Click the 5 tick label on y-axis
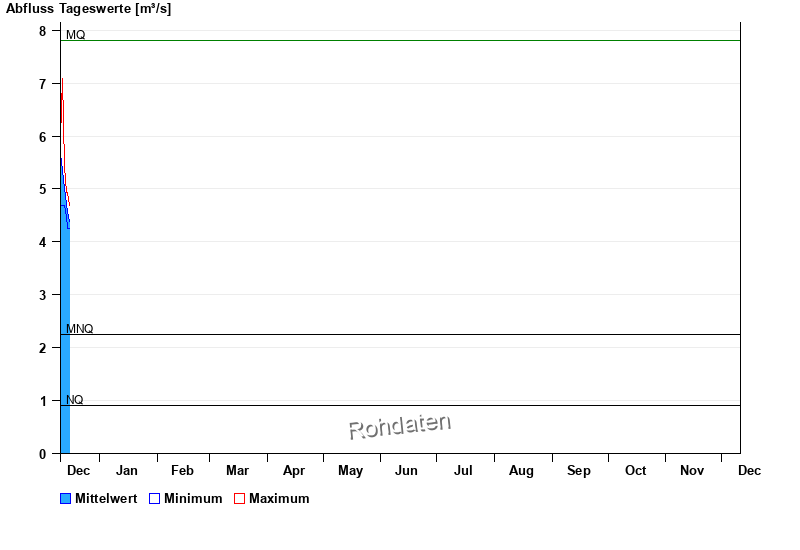Screen dimensions: 800x550 (43, 189)
